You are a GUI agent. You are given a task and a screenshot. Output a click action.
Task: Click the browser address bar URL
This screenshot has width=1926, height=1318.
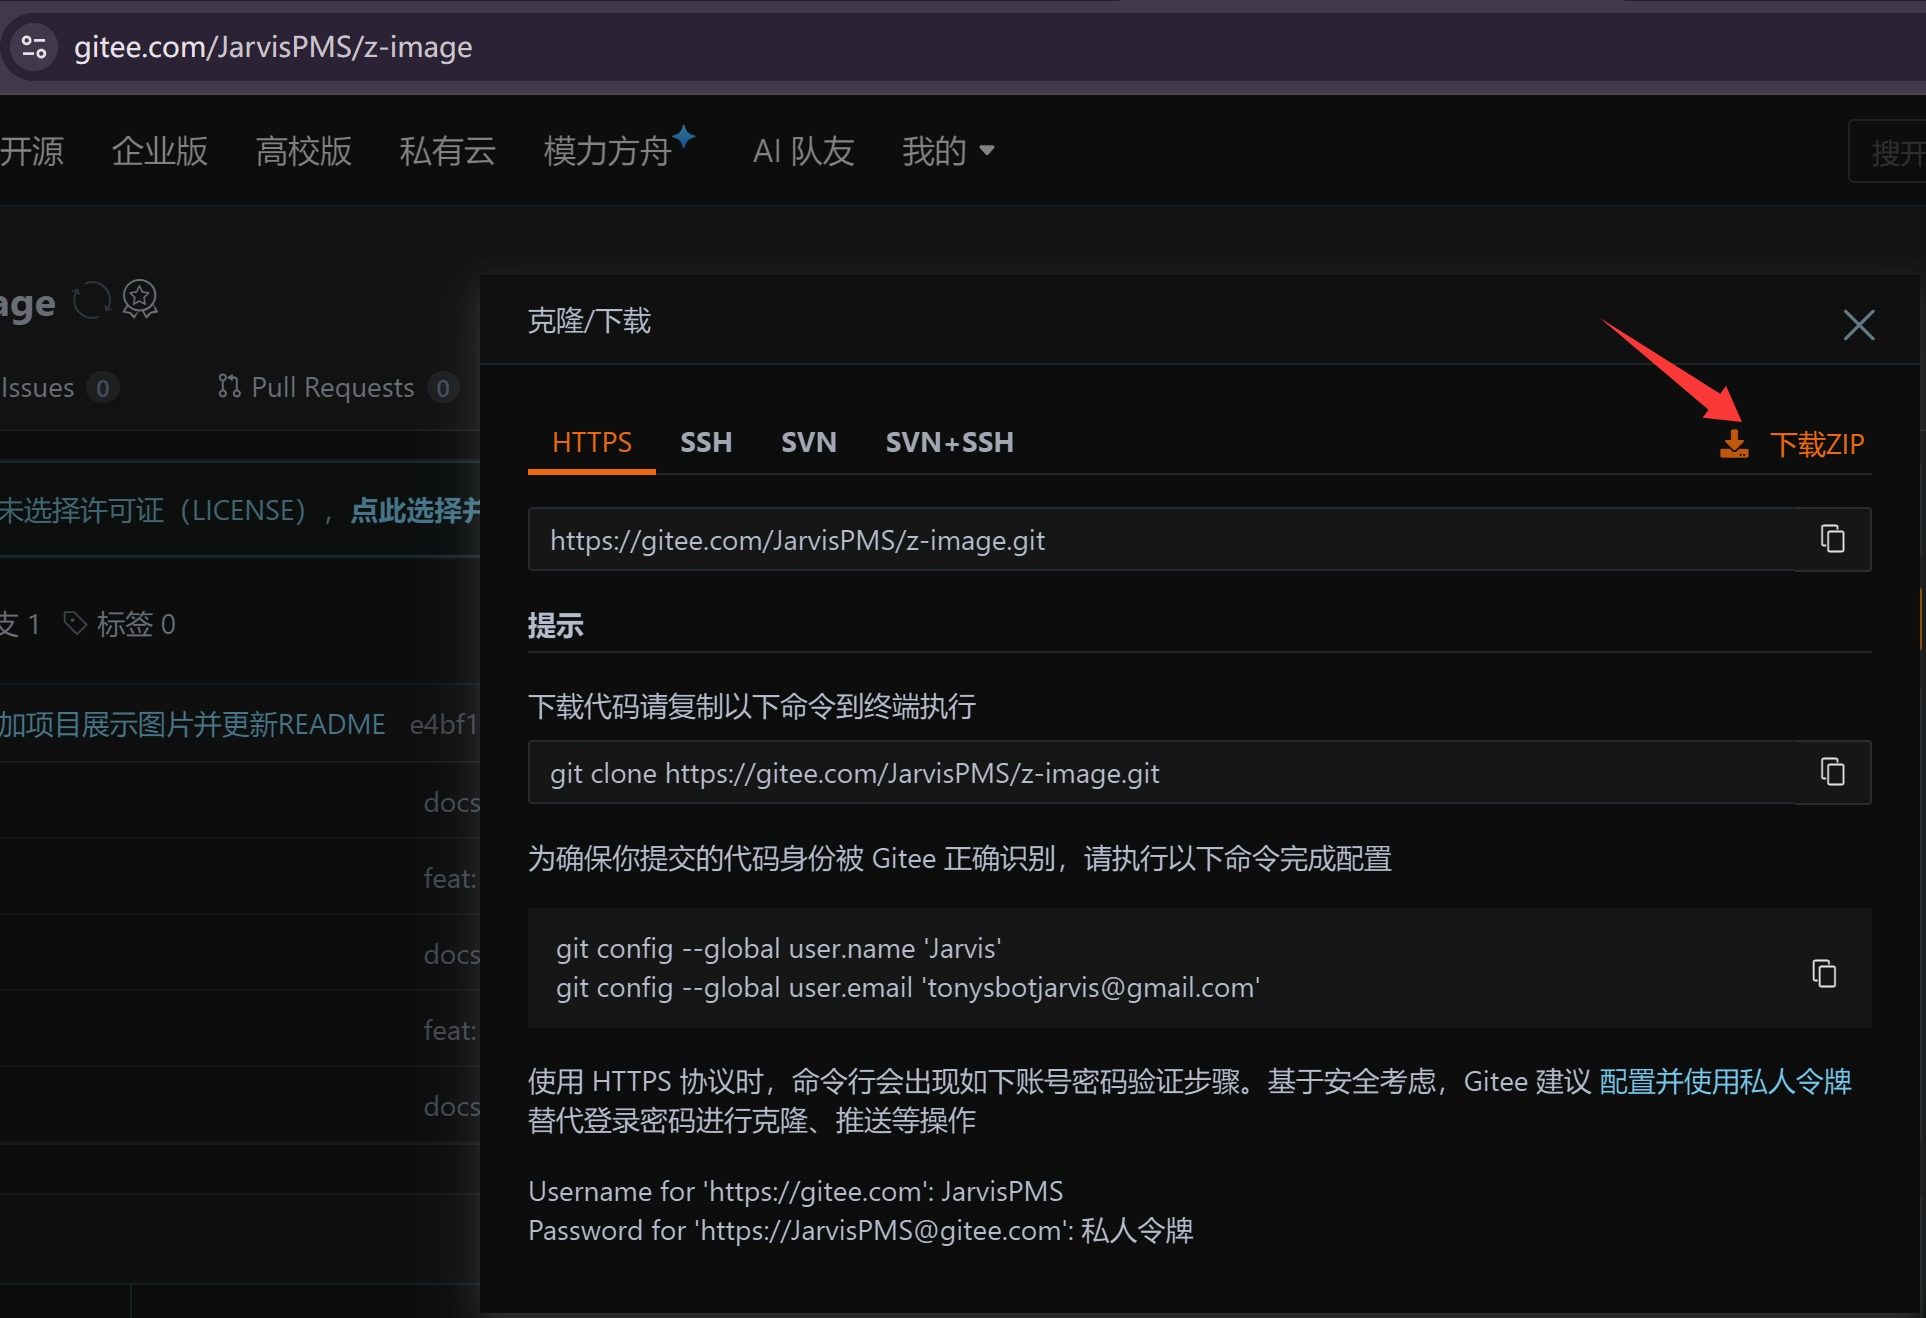(x=273, y=47)
